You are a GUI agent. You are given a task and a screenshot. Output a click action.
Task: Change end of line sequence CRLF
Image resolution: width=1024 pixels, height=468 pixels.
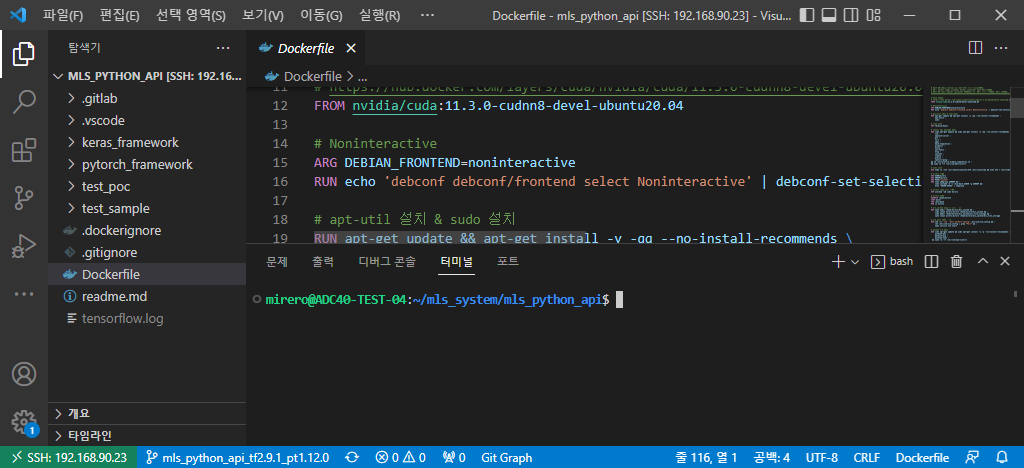[867, 458]
